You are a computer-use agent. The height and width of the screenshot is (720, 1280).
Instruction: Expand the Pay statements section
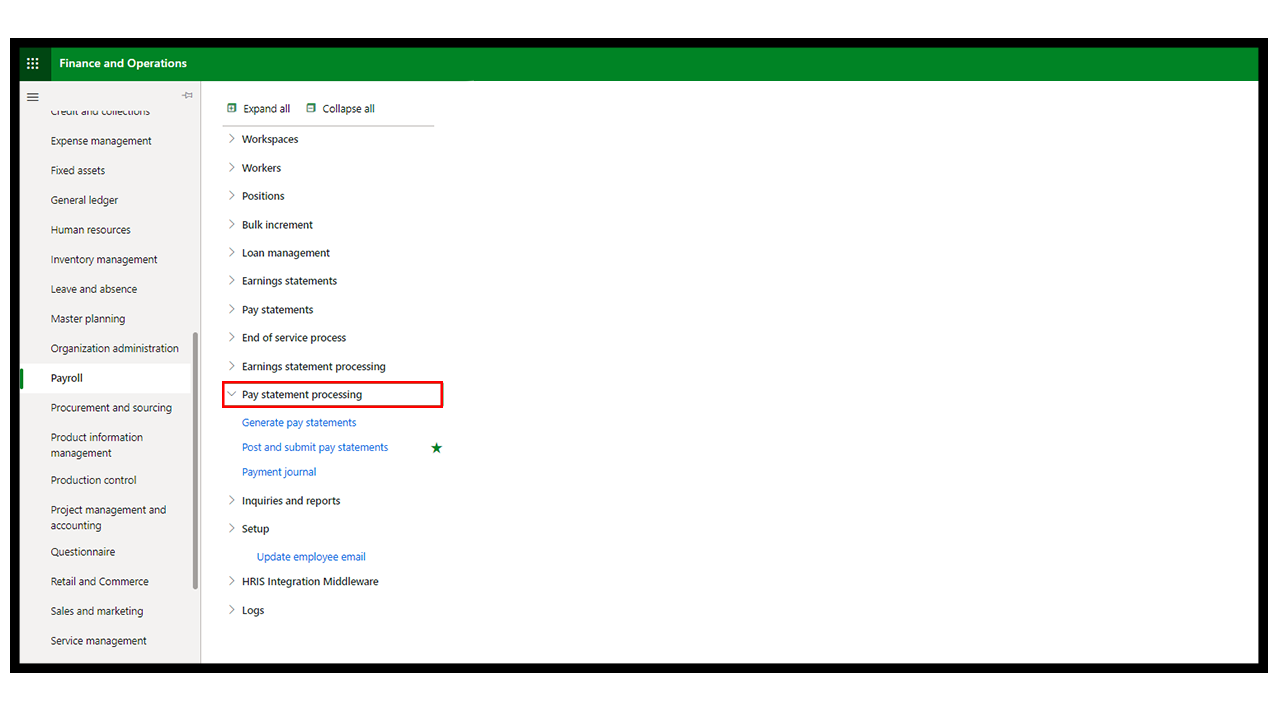[x=232, y=310]
